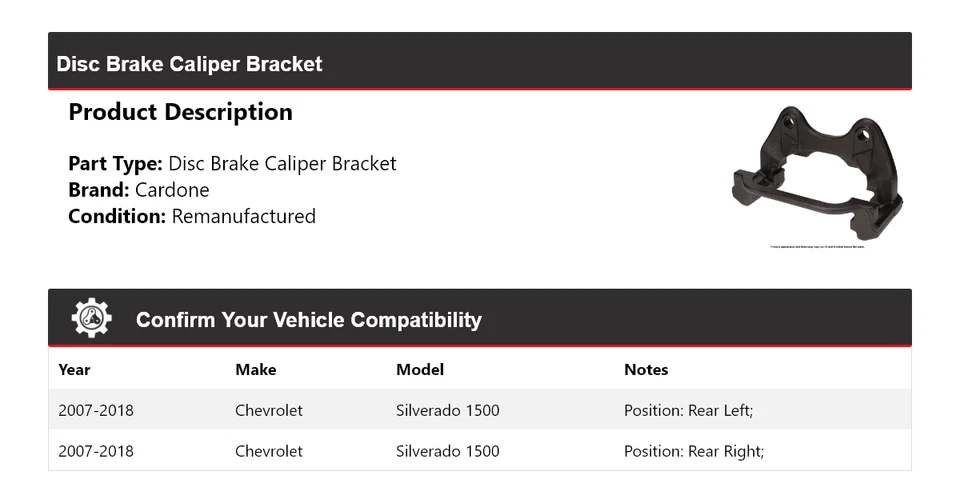Click the Disc Brake Caliper Bracket title bar
960x503 pixels.
tap(189, 64)
